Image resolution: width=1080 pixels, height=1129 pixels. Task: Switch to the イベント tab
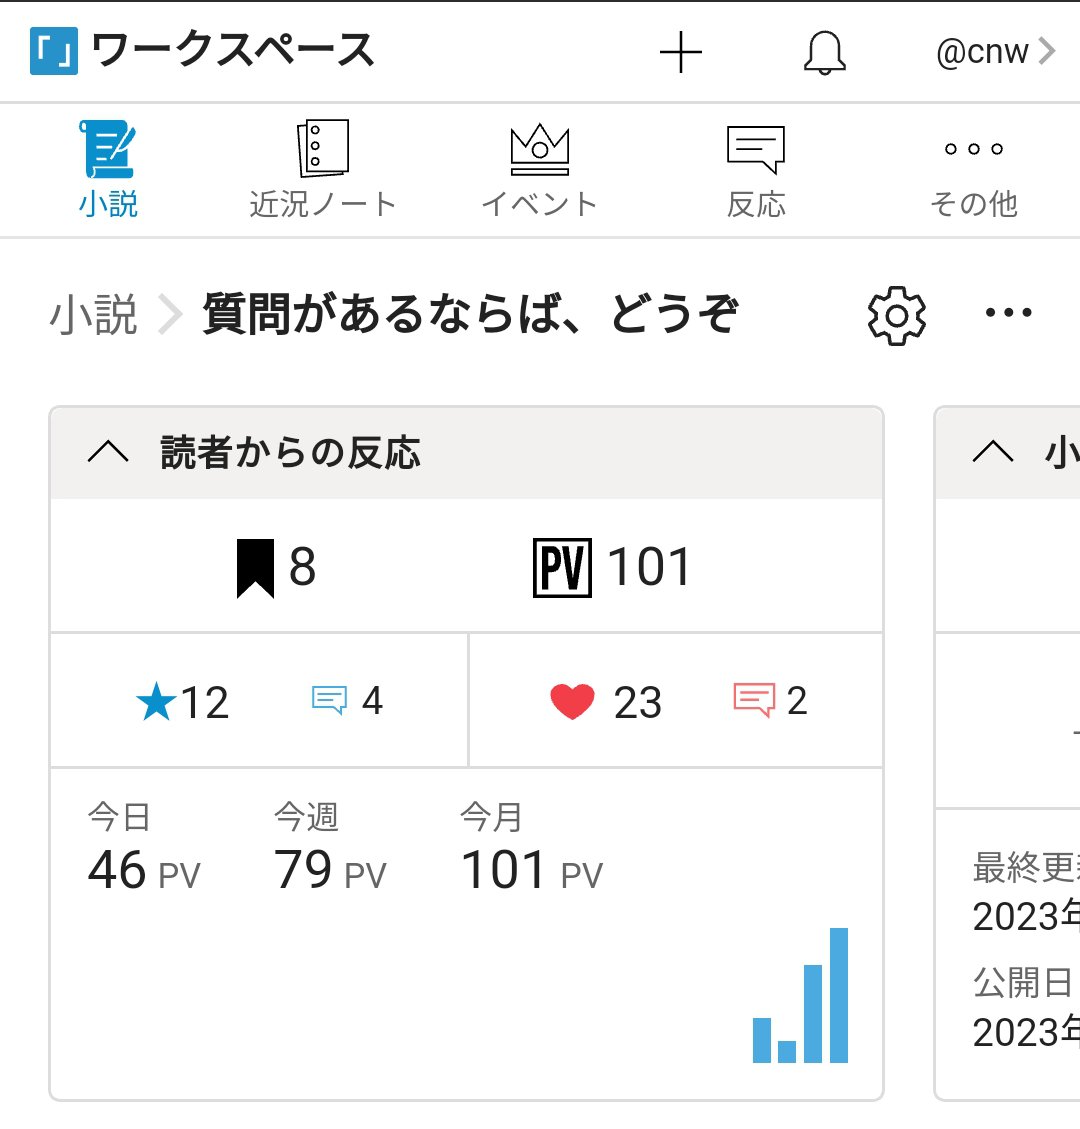tap(540, 170)
